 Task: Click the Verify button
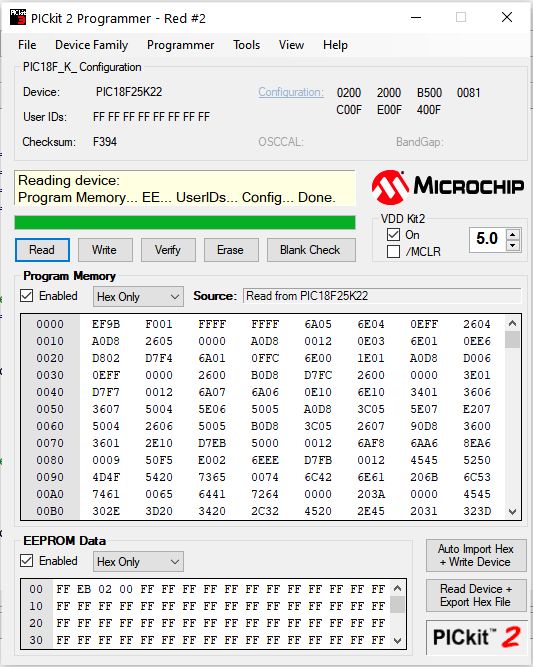coord(168,250)
